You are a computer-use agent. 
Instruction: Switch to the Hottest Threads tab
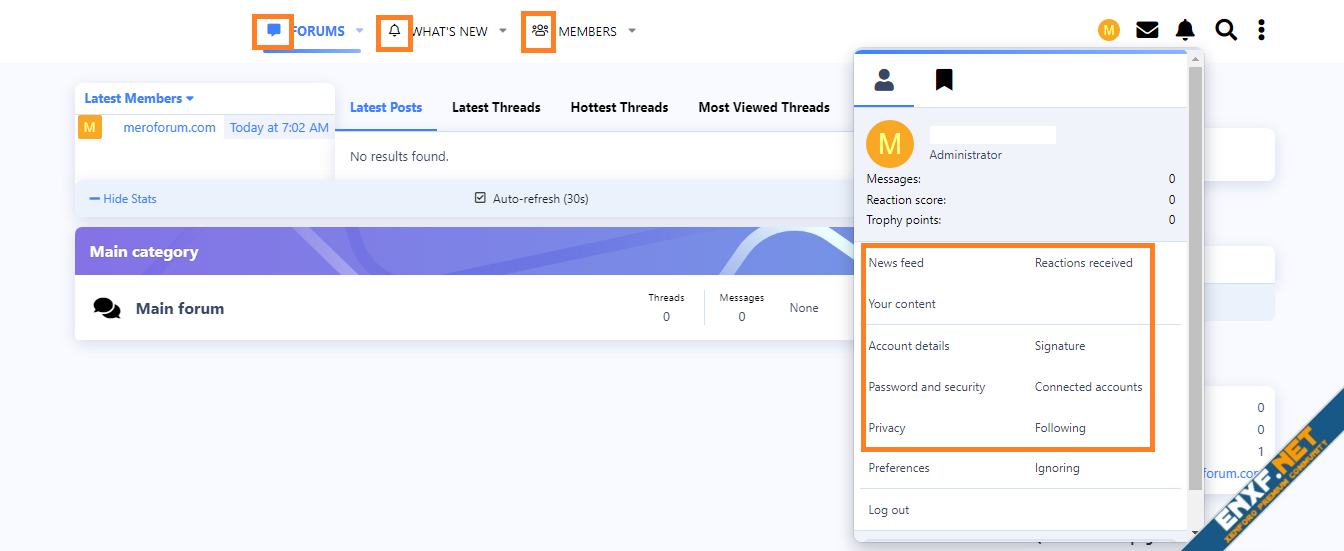tap(619, 107)
